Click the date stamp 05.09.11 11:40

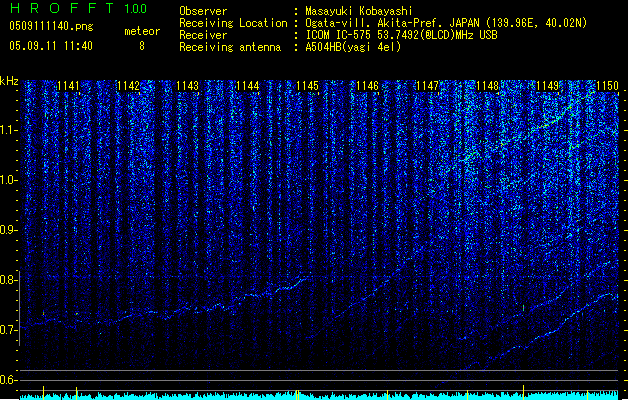(51, 46)
